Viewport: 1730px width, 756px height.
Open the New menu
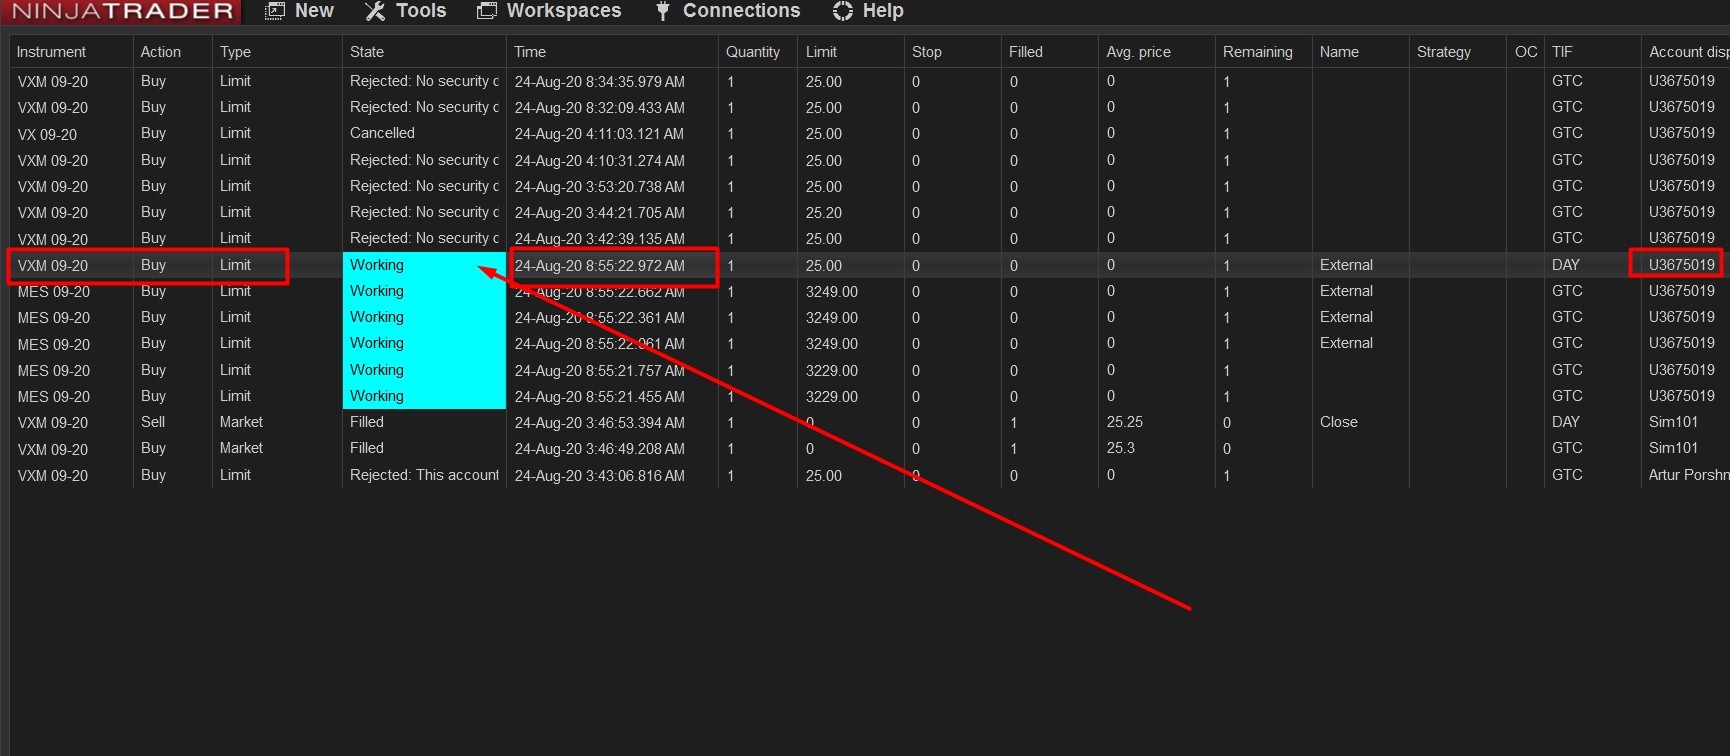[299, 11]
